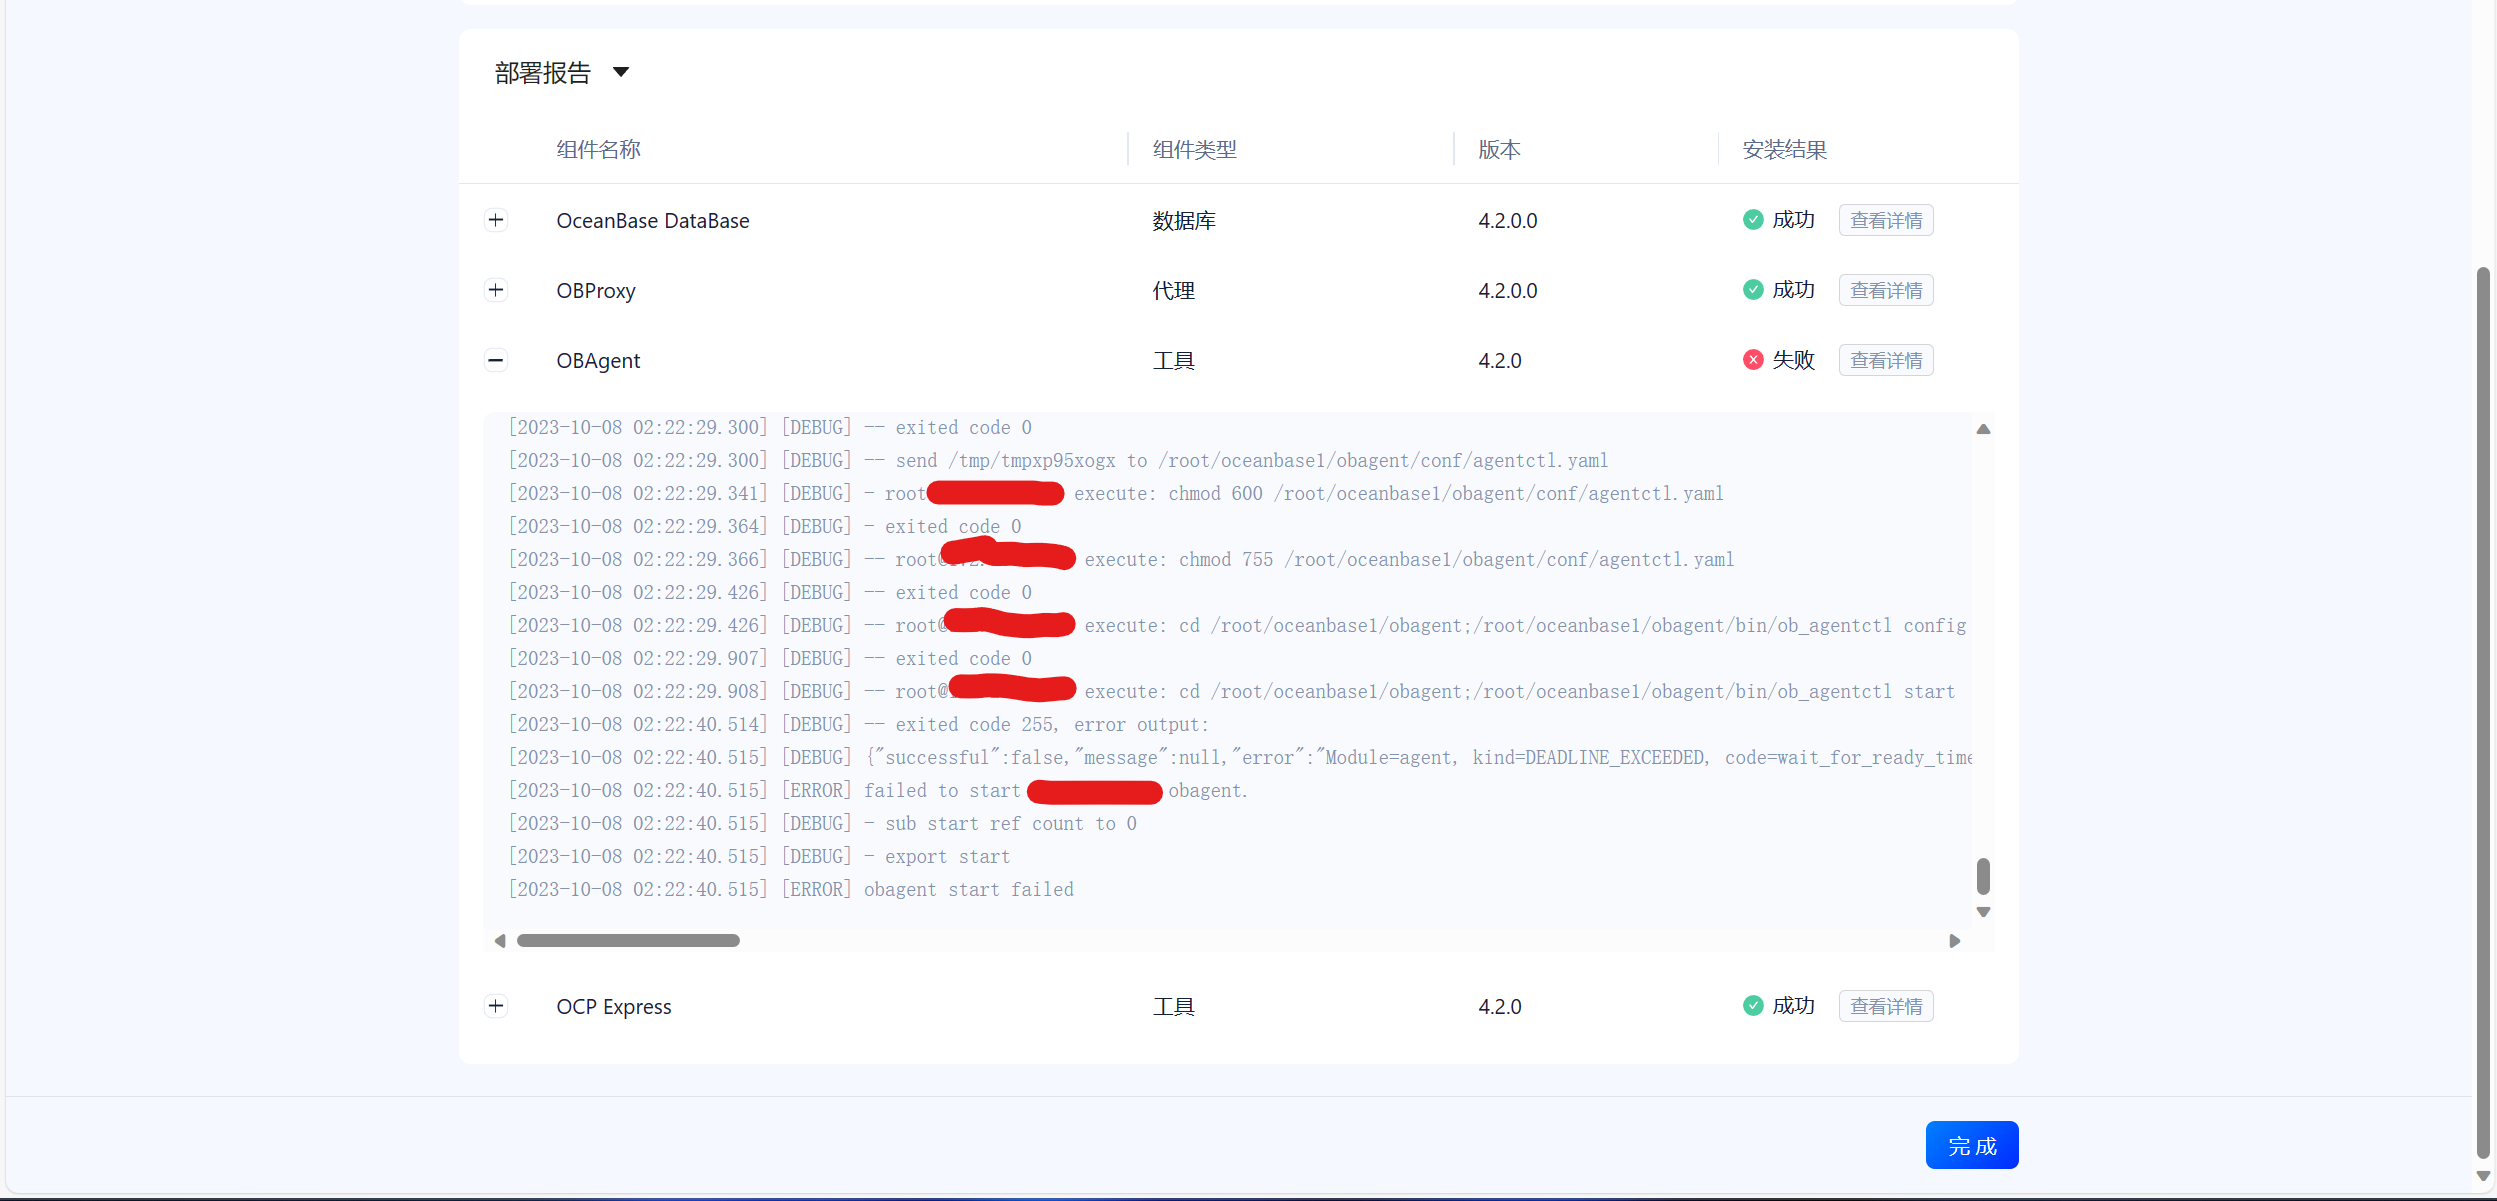The width and height of the screenshot is (2497, 1201).
Task: Click the 代理 type cell
Action: (1173, 291)
